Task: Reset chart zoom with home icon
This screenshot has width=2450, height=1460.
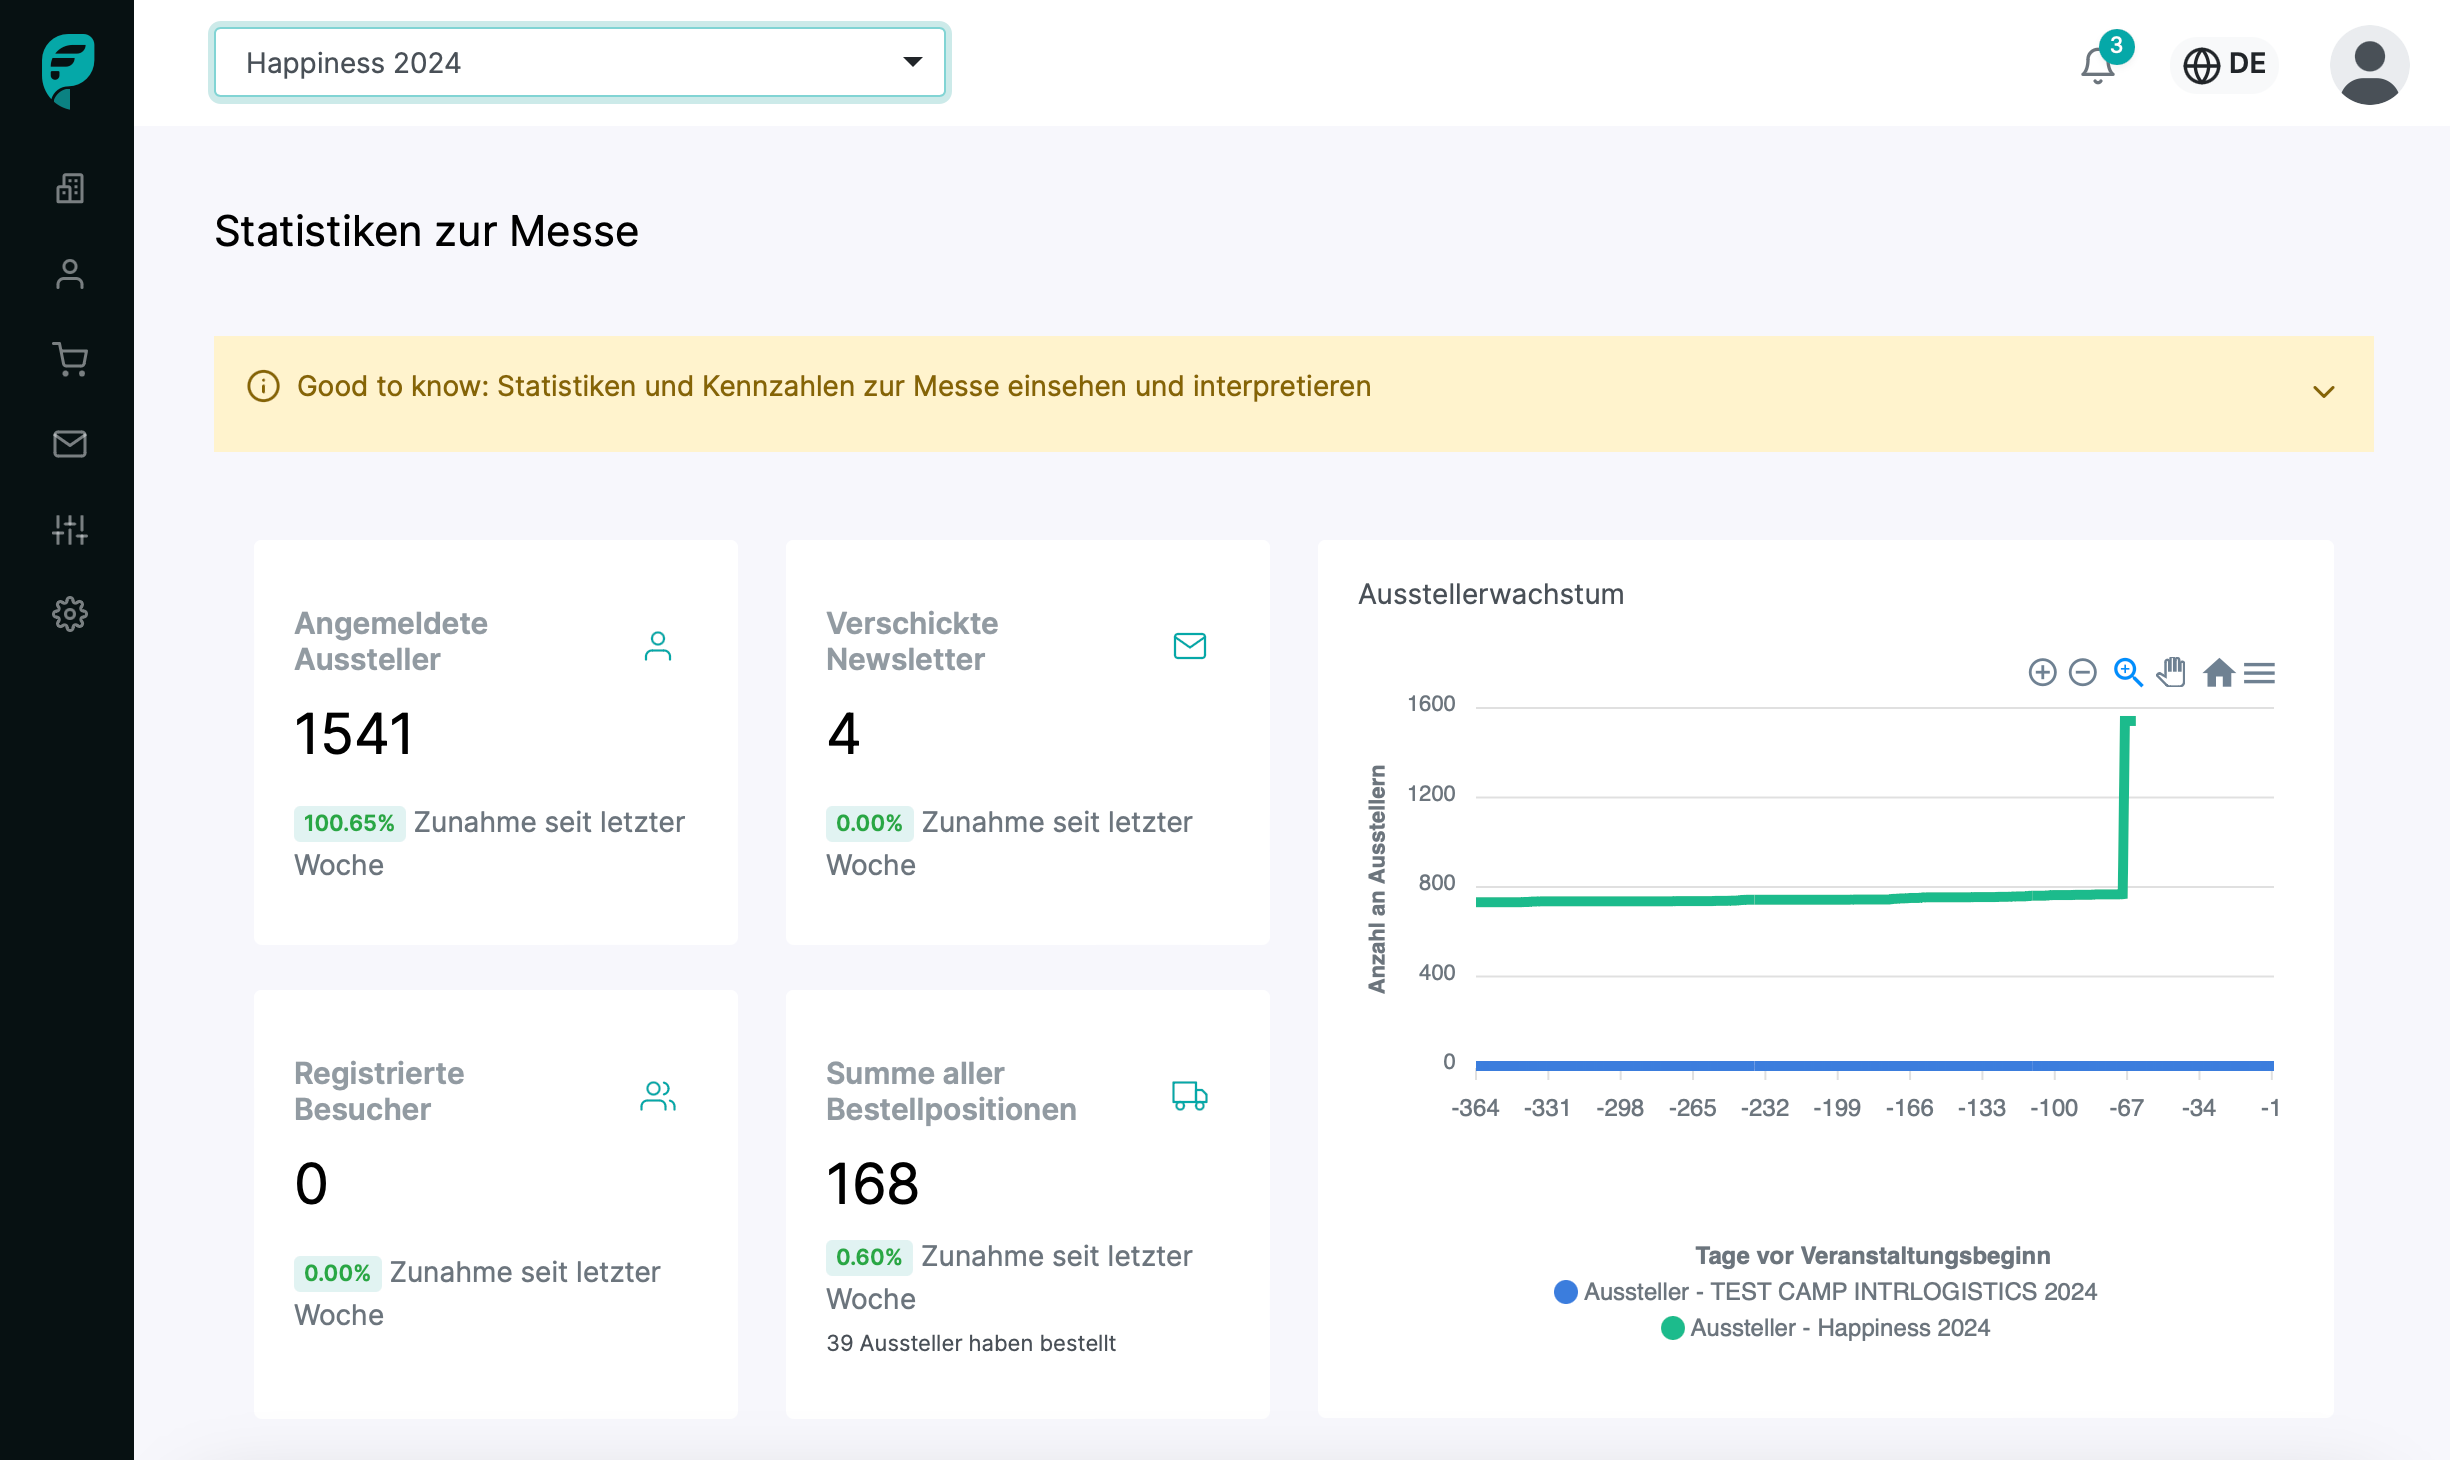Action: tap(2218, 672)
